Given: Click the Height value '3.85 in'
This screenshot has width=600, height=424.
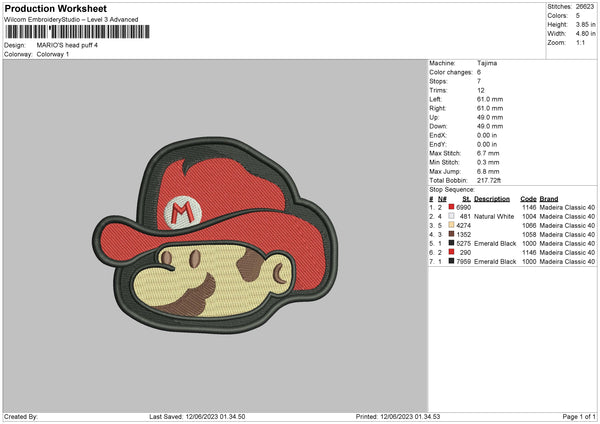Looking at the screenshot, I should coord(585,24).
